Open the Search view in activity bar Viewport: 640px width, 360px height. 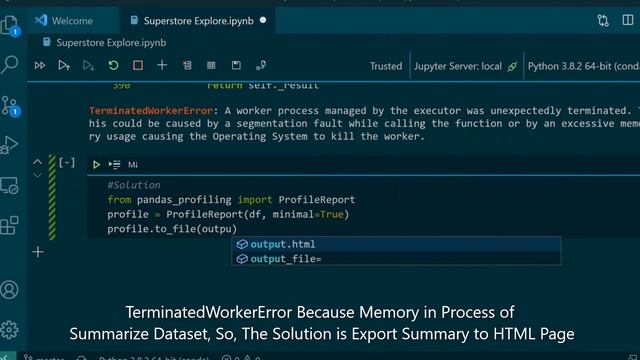(10, 64)
